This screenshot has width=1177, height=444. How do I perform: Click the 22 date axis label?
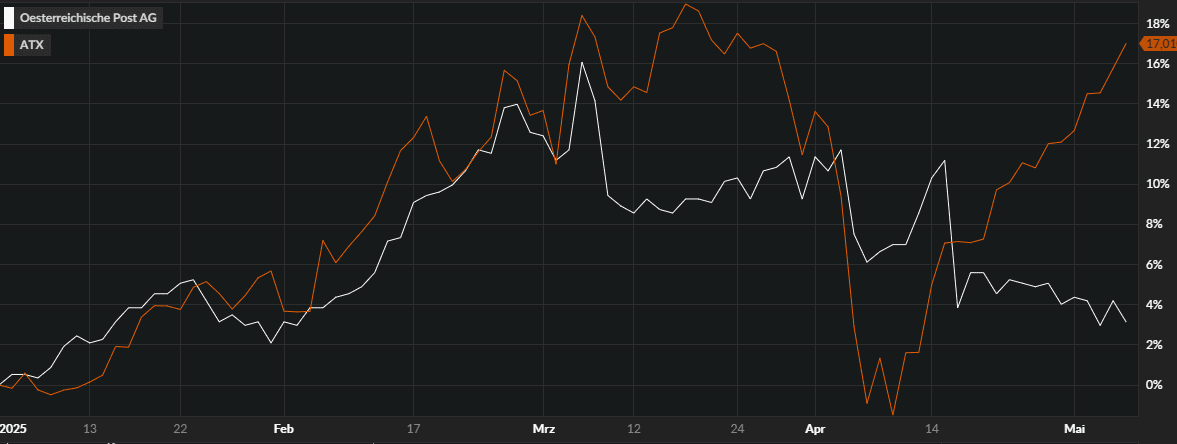tap(180, 429)
